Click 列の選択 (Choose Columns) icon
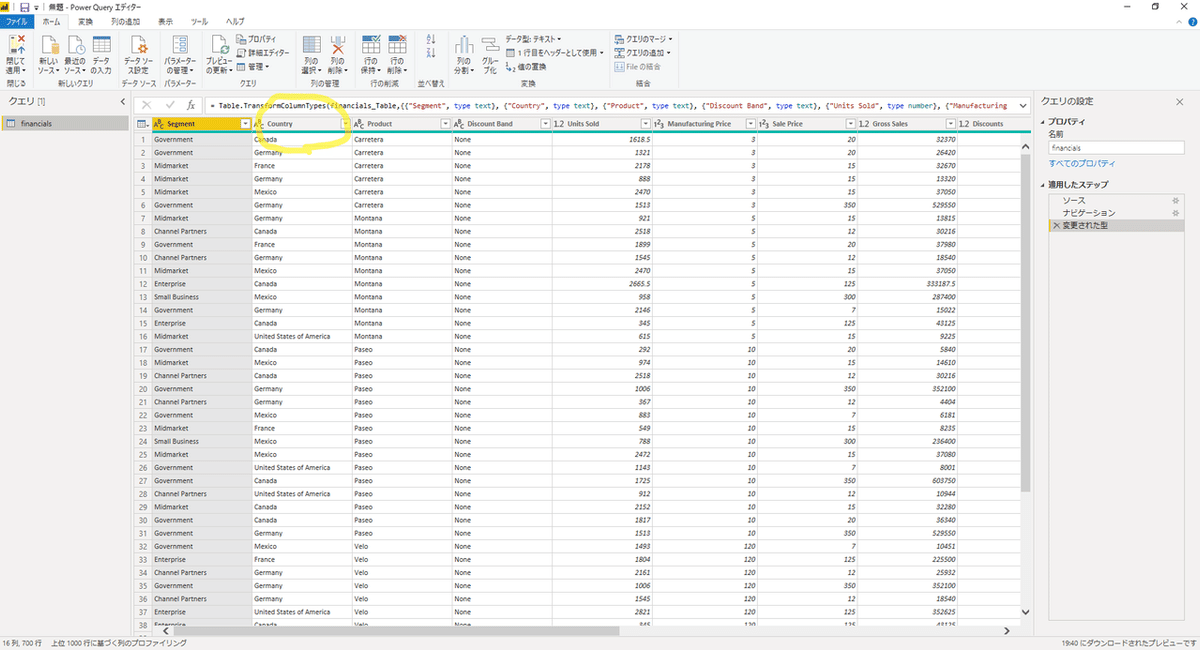1200x650 pixels. coord(311,44)
